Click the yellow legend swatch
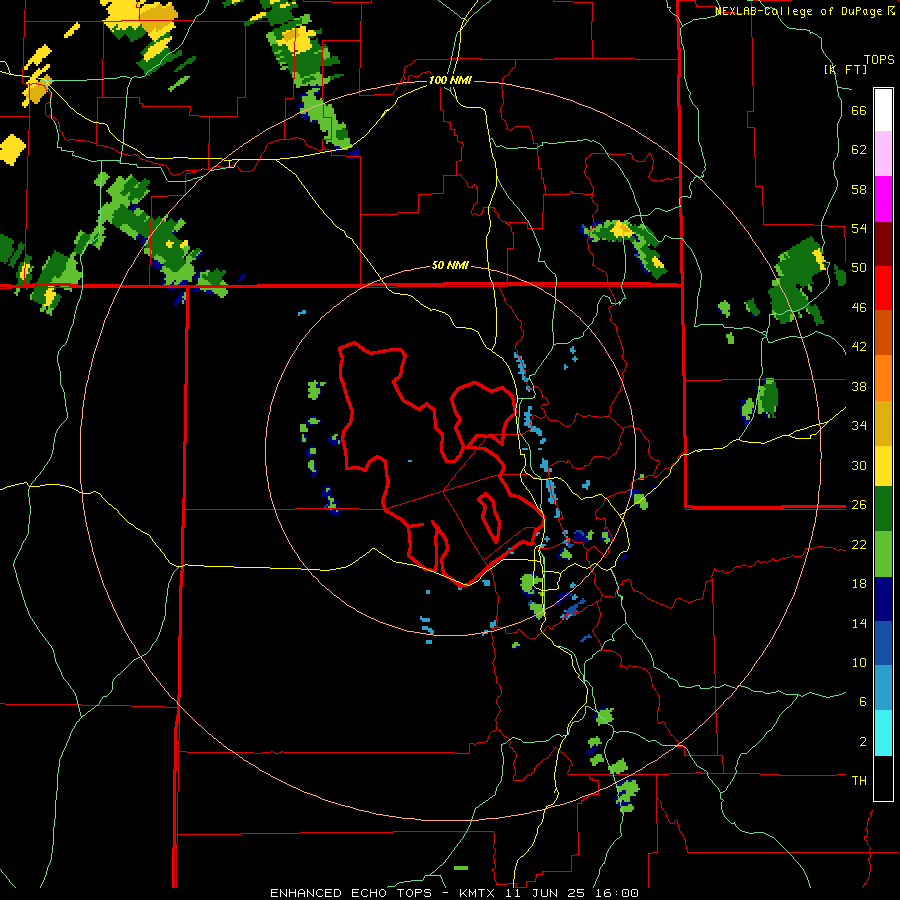900x900 pixels. tap(883, 465)
